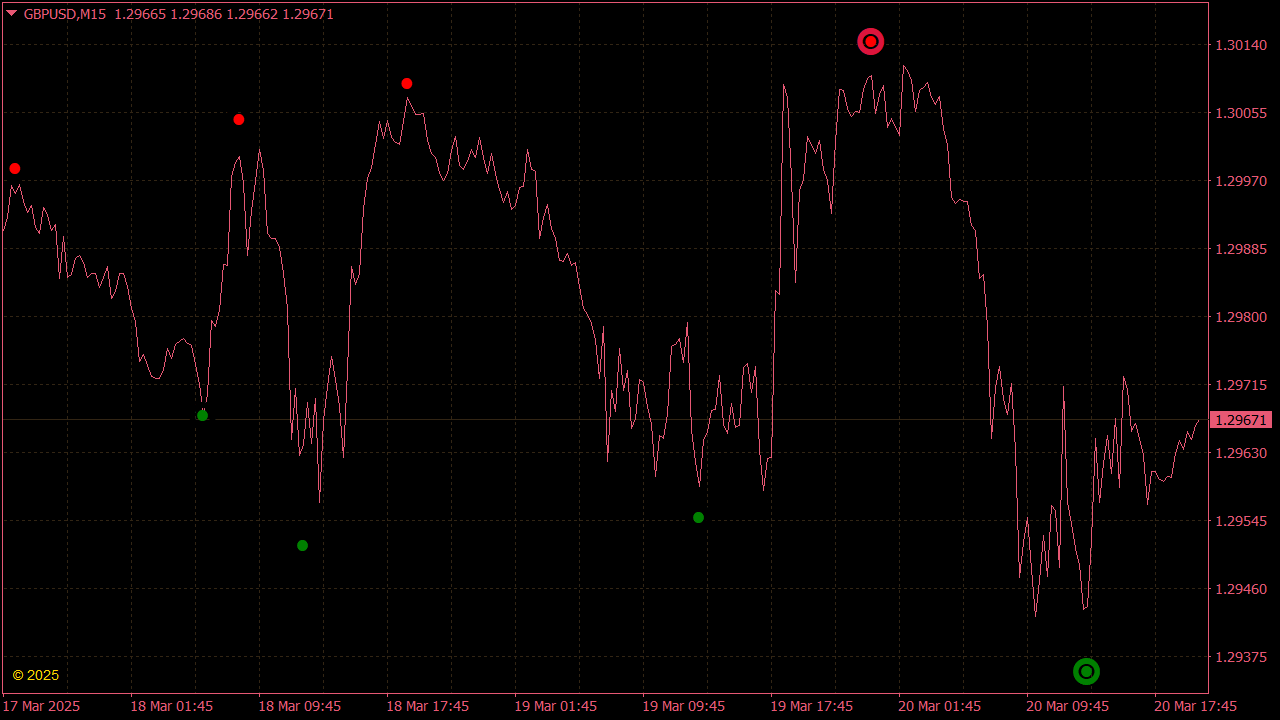Image resolution: width=1280 pixels, height=720 pixels.
Task: Click the 1.29715 price scale label
Action: 1241,385
